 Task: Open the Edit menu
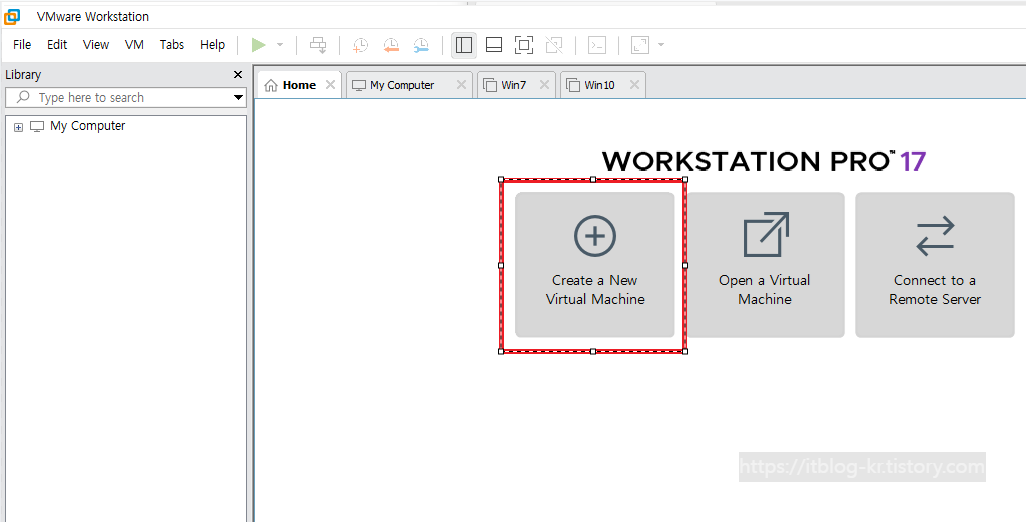tap(57, 44)
